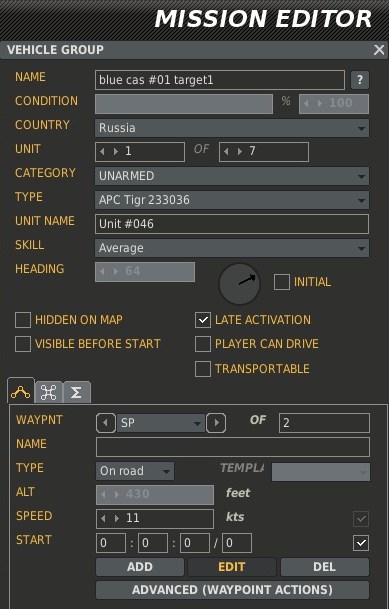Viewport: 389px width, 609px height.
Task: Click the EDIT waypoint button
Action: (232, 567)
